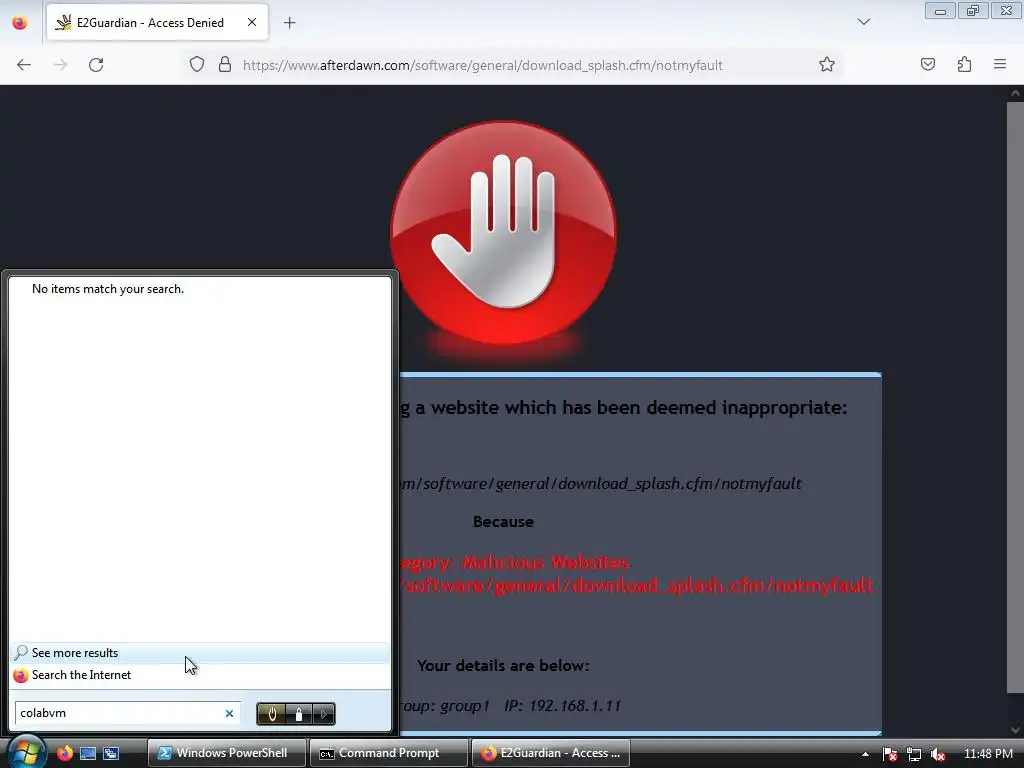Click Switch between windows quick launch icon
Screen dimensions: 1024x768
[x=110, y=753]
